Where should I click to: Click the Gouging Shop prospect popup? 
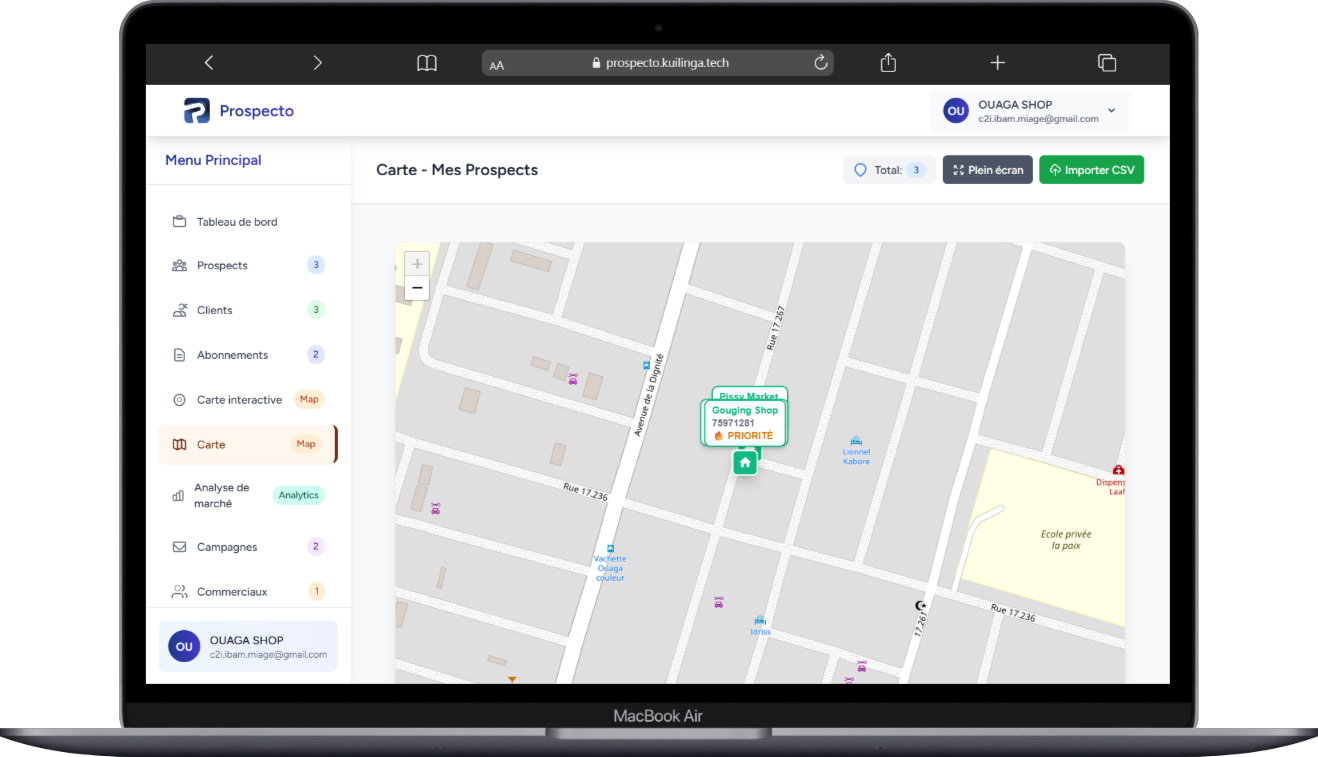744,417
